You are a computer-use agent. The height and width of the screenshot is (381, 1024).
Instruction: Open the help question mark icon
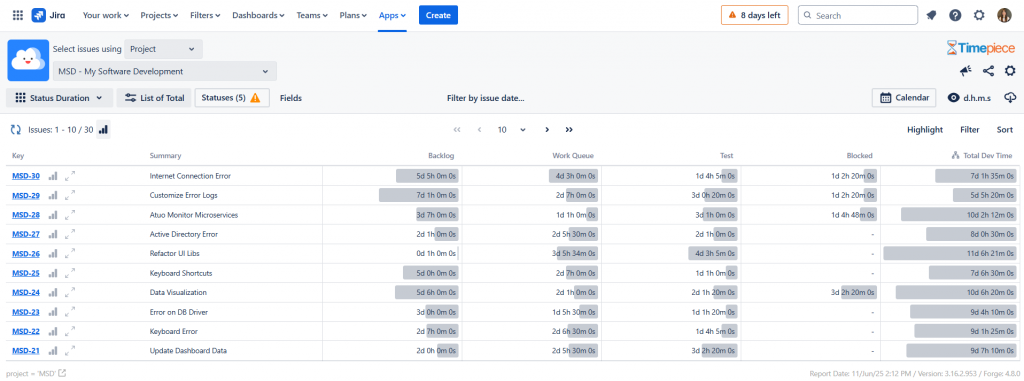pyautogui.click(x=955, y=15)
